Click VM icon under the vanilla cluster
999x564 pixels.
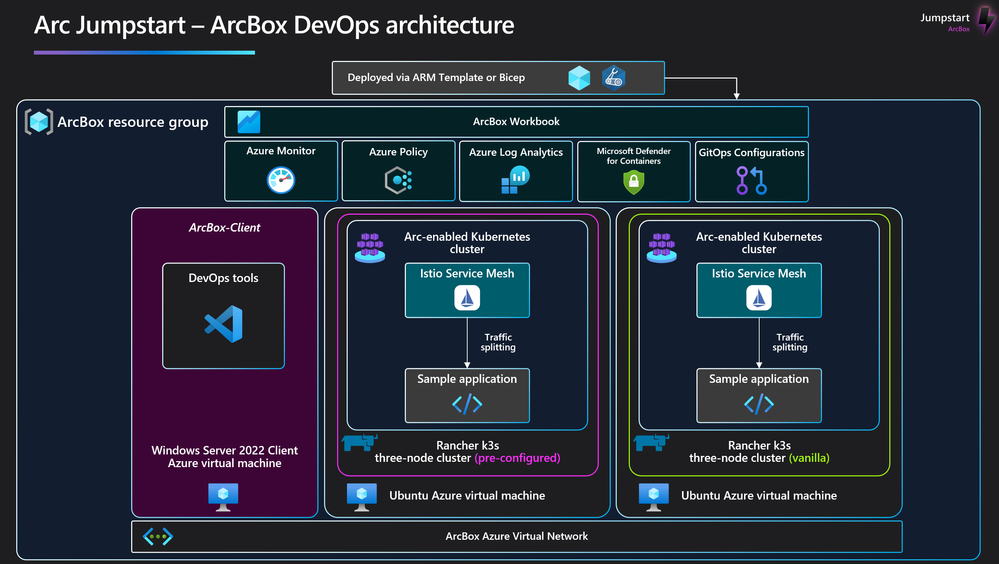654,497
